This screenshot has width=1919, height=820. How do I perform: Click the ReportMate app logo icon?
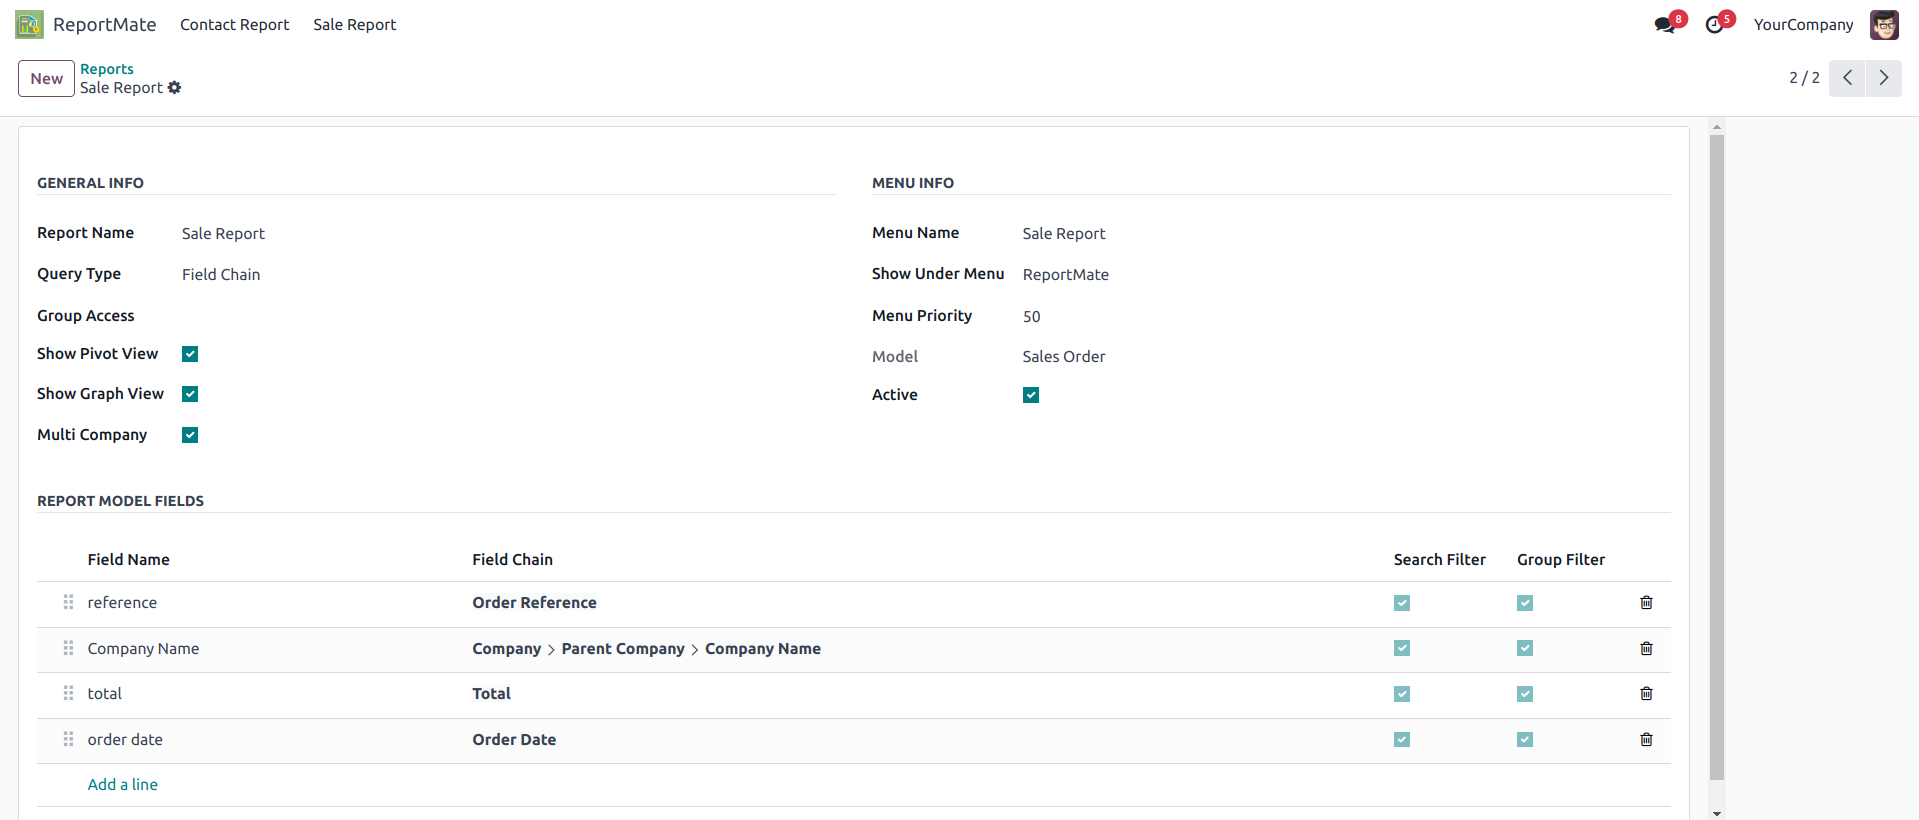click(x=29, y=24)
